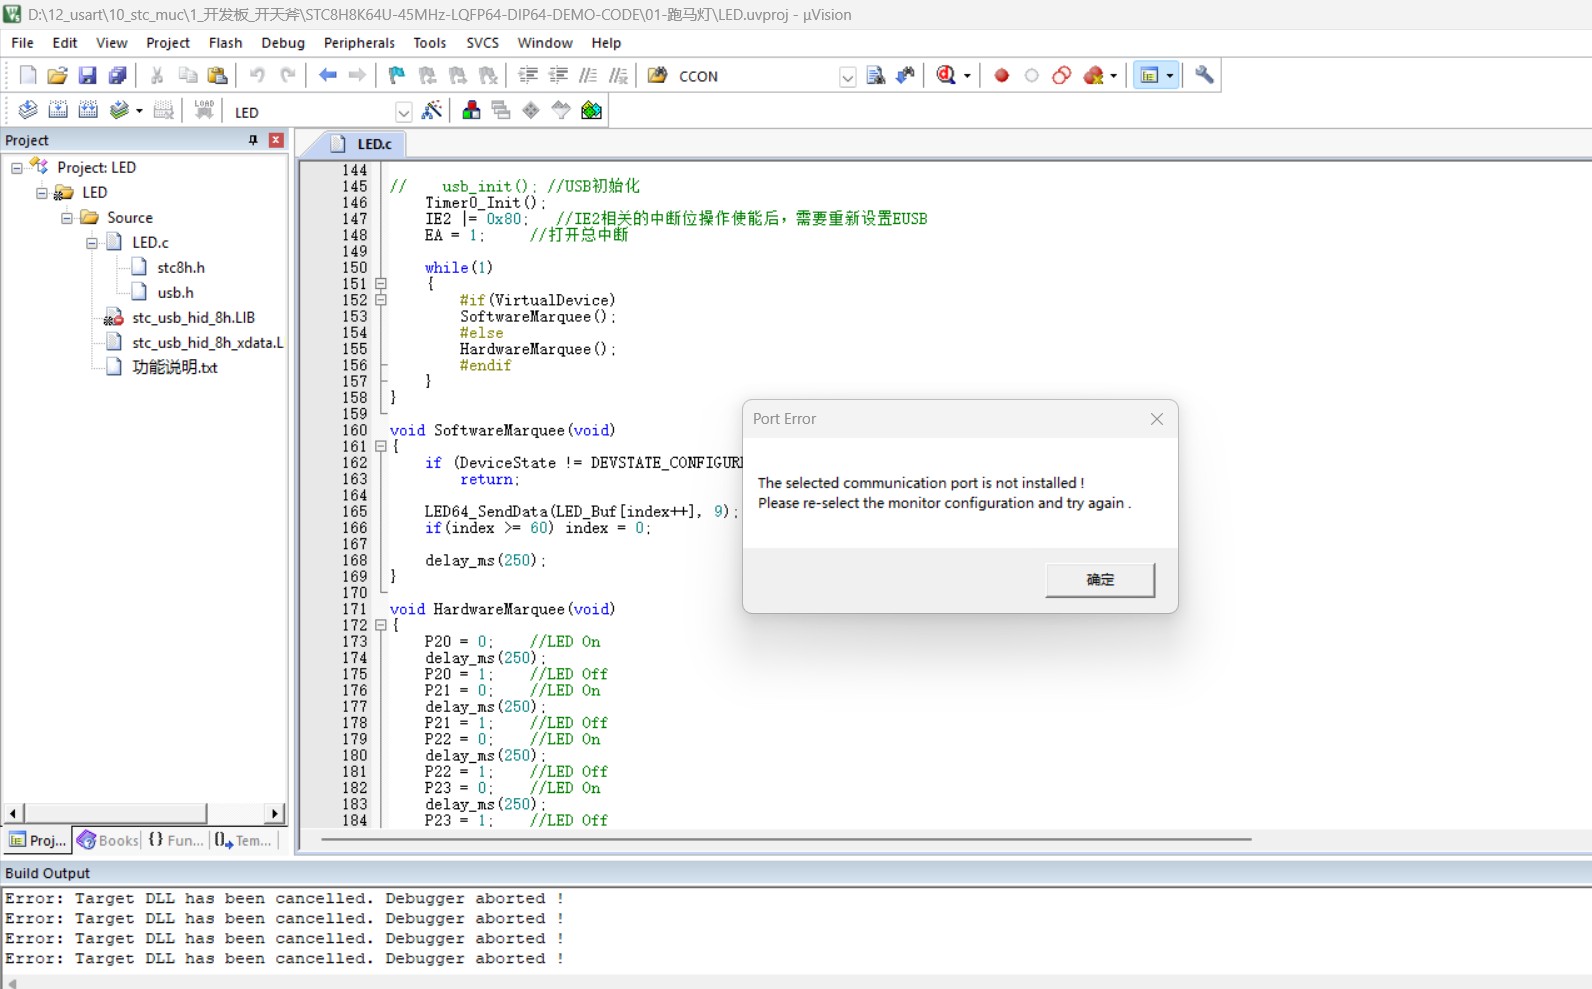Screen dimensions: 1592x989
Task: Select usb.h in the project tree
Action: [175, 293]
